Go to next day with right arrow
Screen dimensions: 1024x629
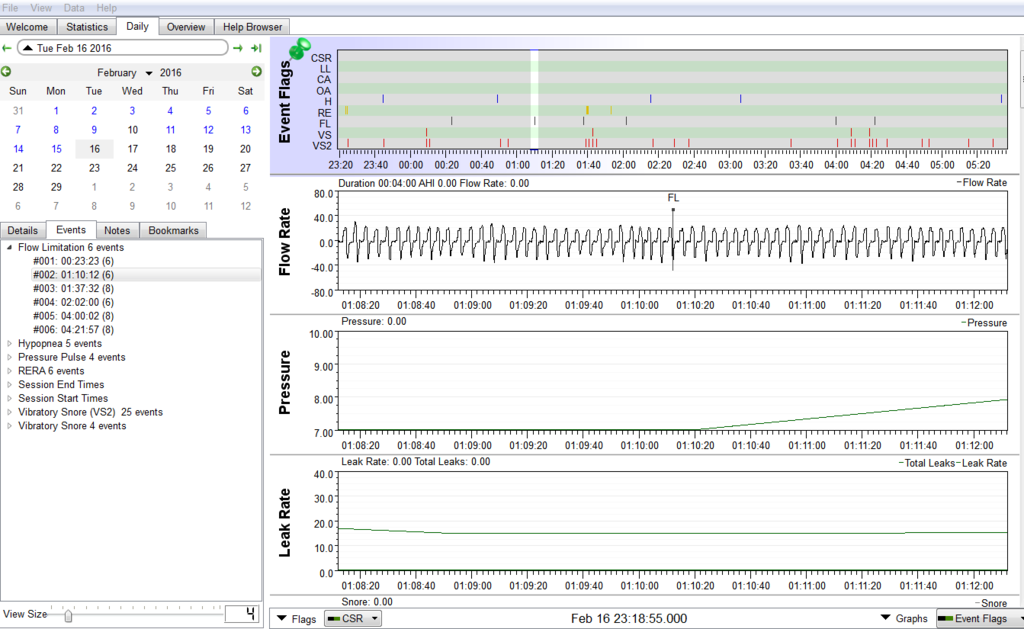click(238, 48)
